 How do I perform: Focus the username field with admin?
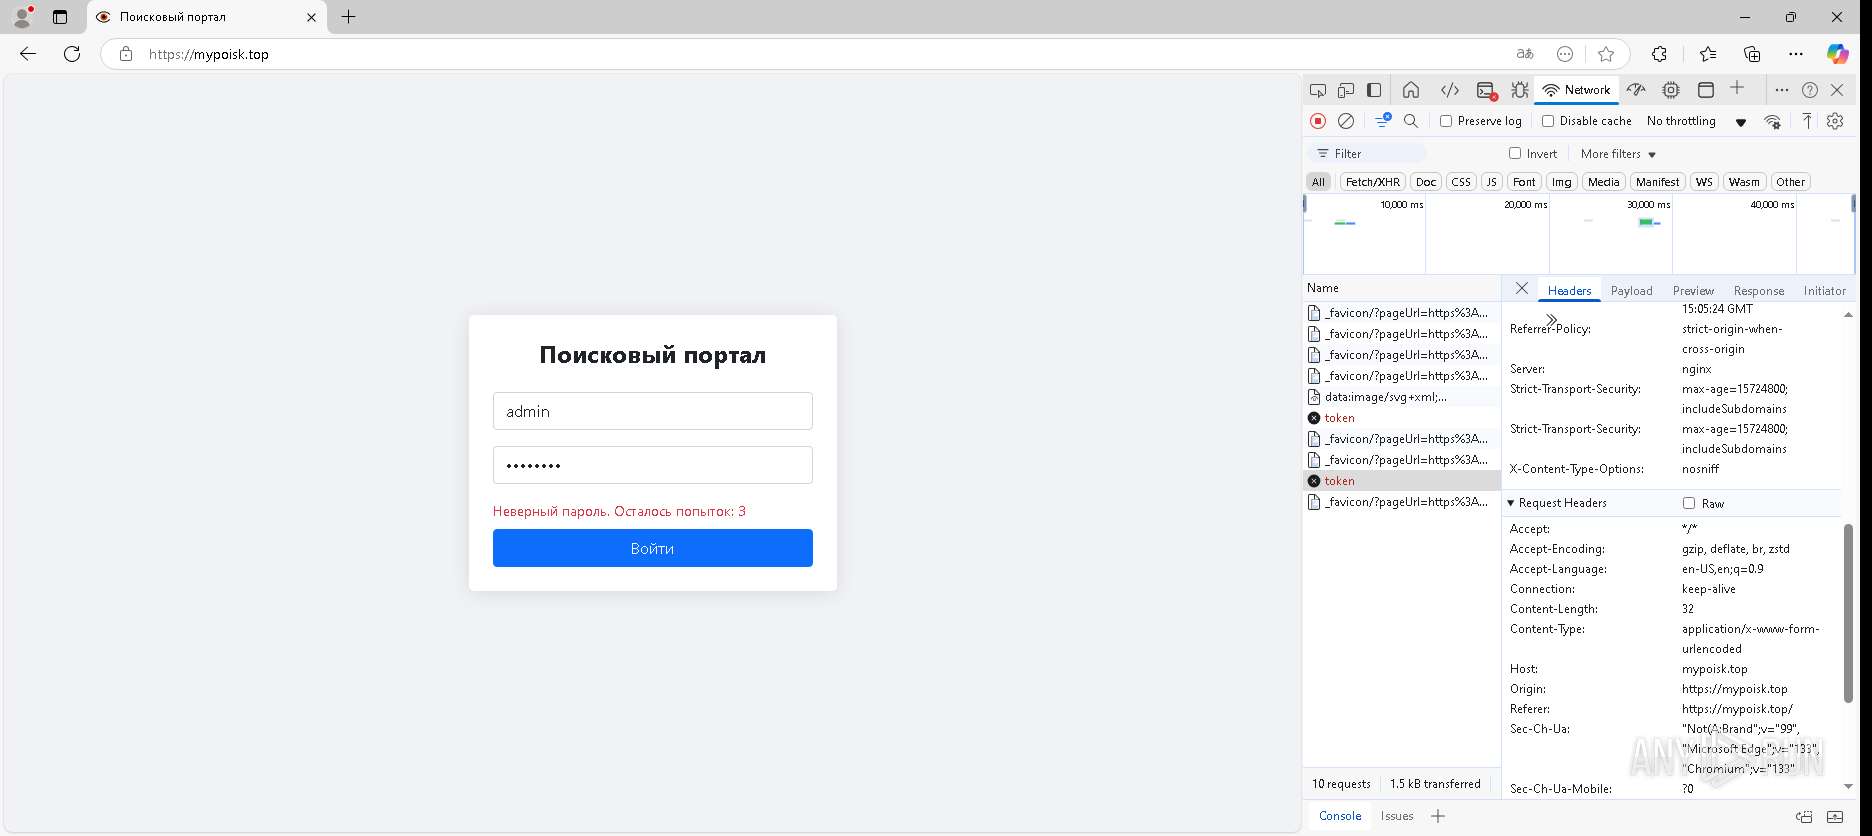click(x=652, y=411)
